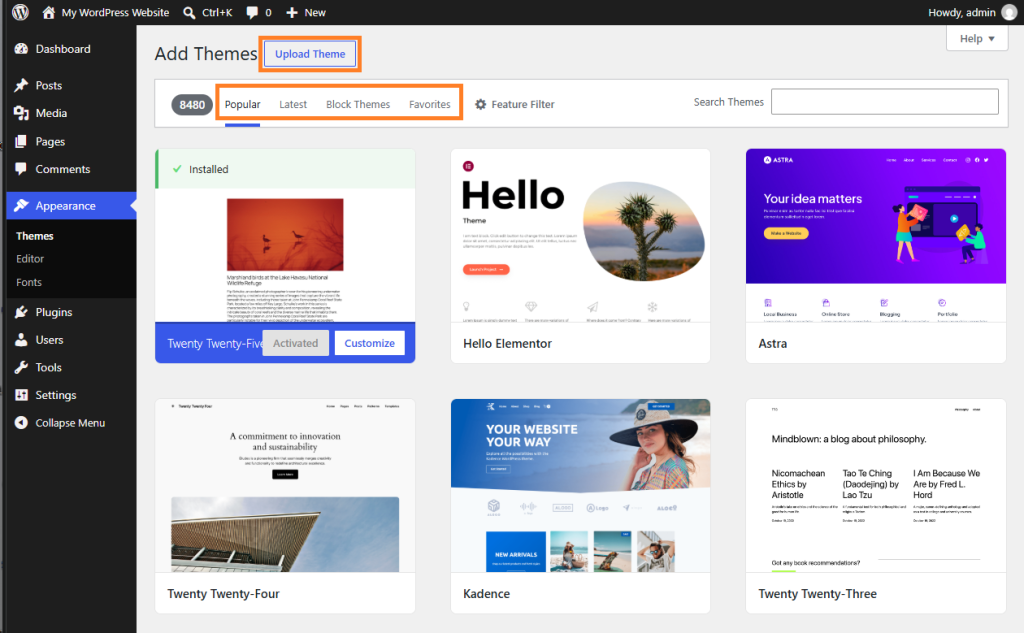
Task: Click the home icon beside My WordPress Website
Action: [x=48, y=12]
